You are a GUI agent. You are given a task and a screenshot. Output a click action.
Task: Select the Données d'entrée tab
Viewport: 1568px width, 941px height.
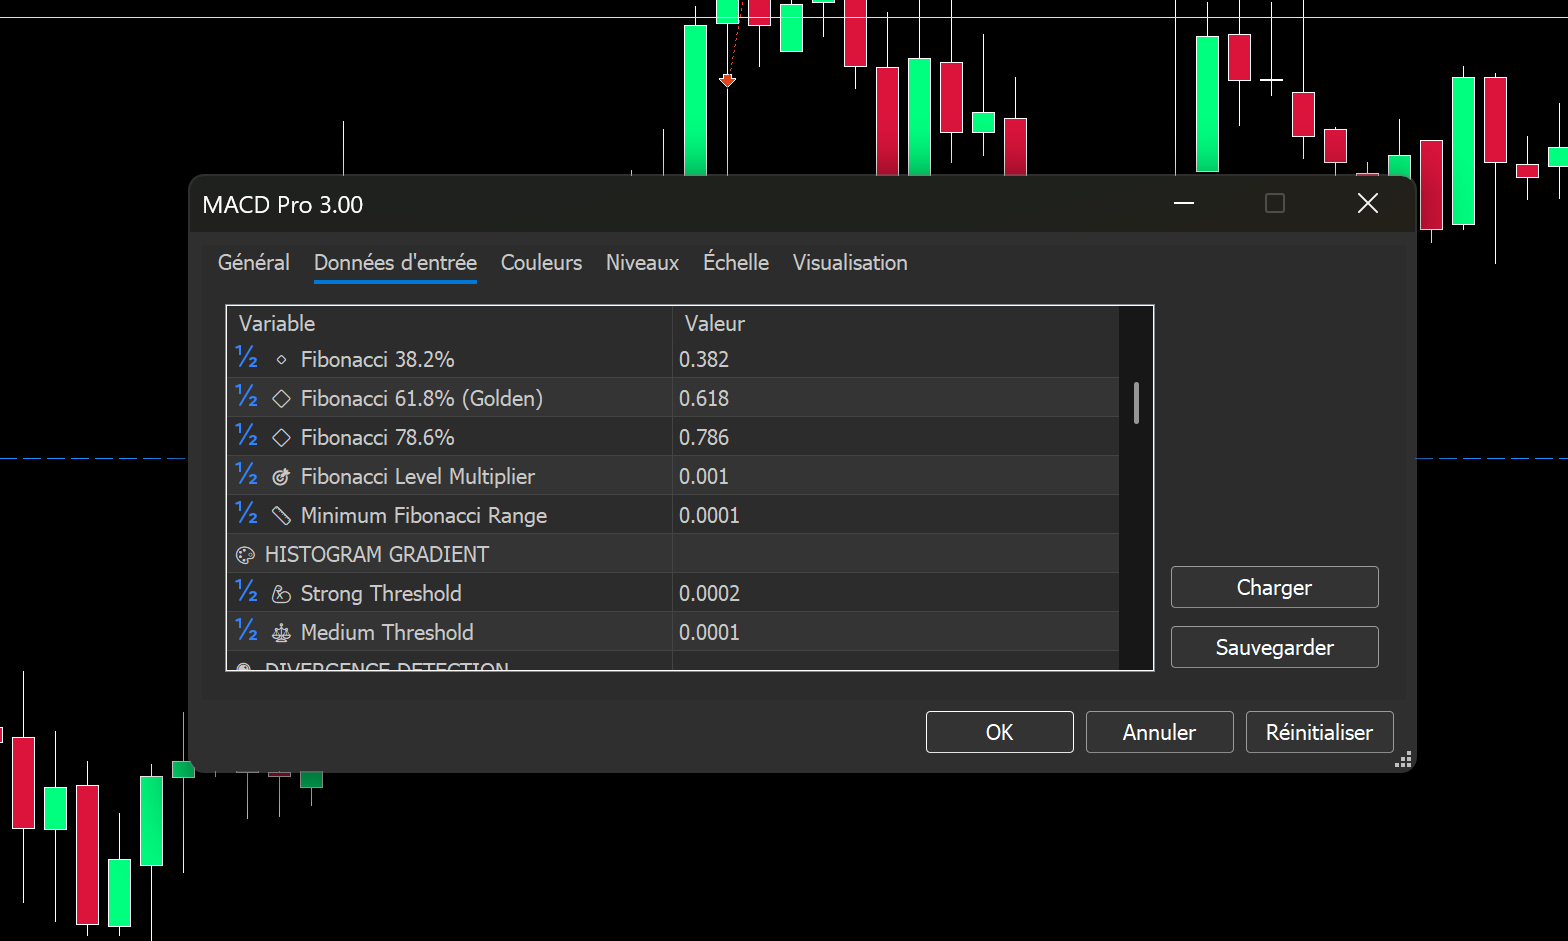click(x=395, y=262)
